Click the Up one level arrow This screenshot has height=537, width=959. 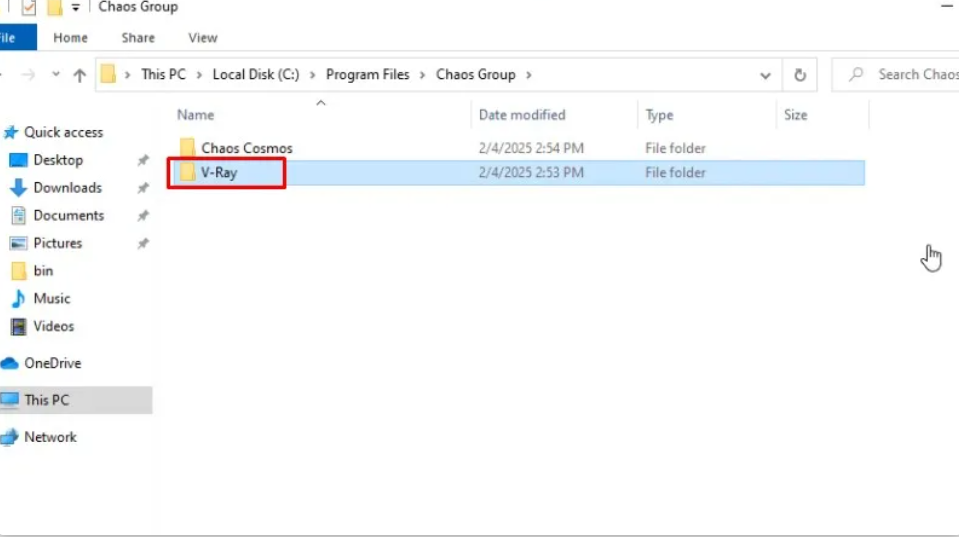80,75
